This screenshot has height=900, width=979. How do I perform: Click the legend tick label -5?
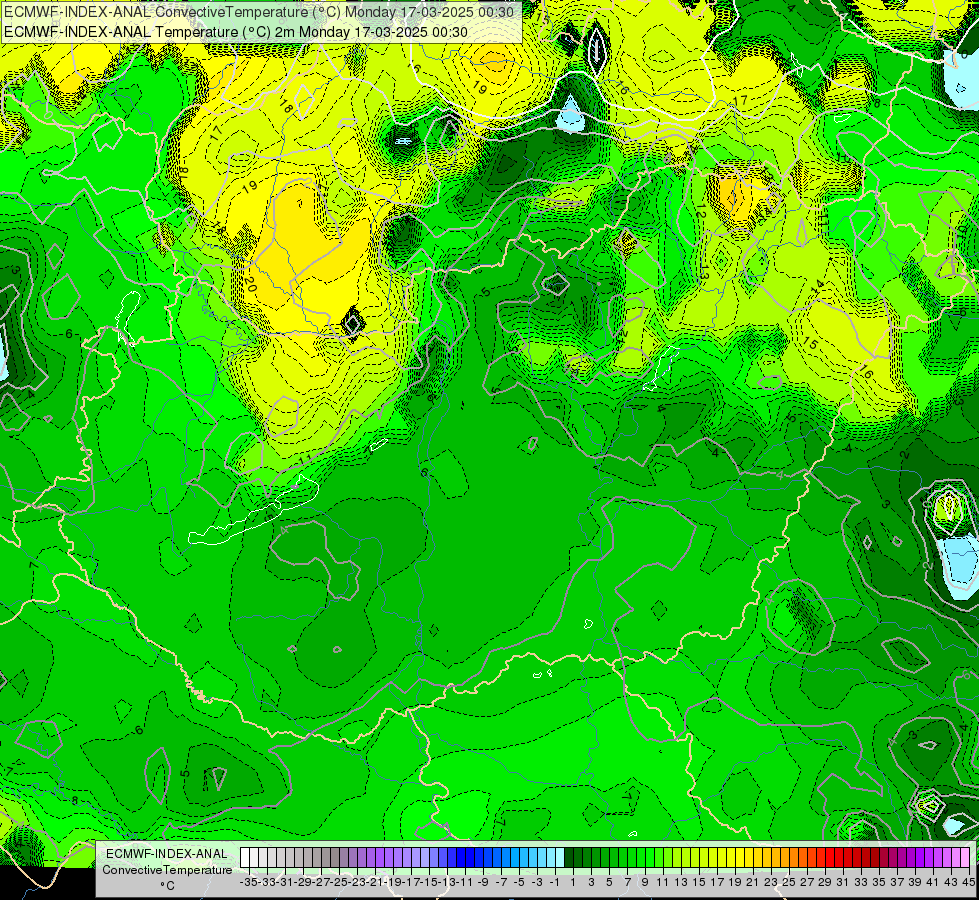519,882
